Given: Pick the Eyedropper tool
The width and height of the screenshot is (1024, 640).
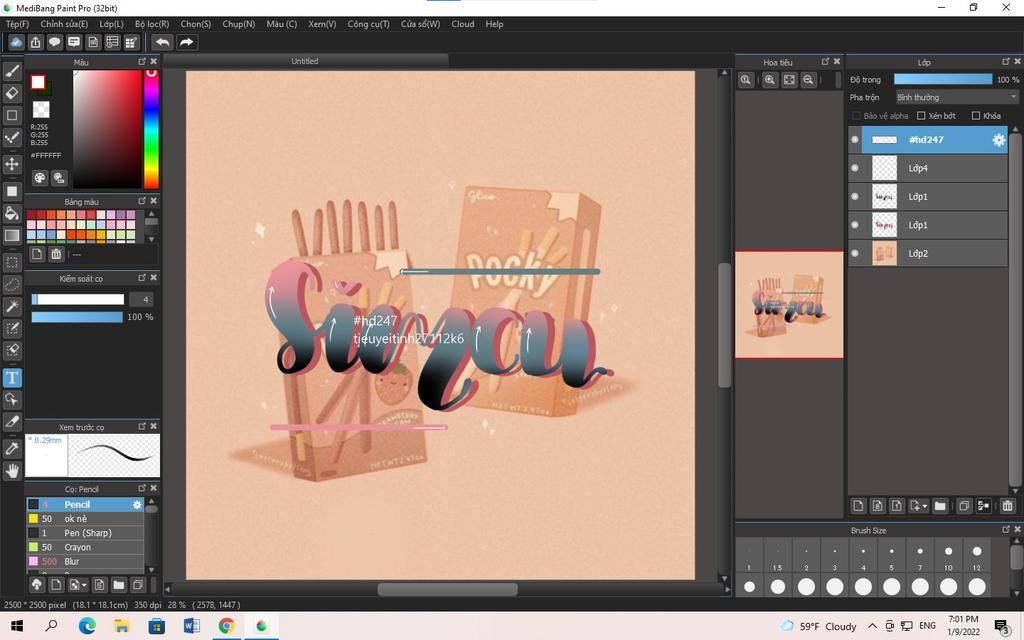Looking at the screenshot, I should point(12,448).
